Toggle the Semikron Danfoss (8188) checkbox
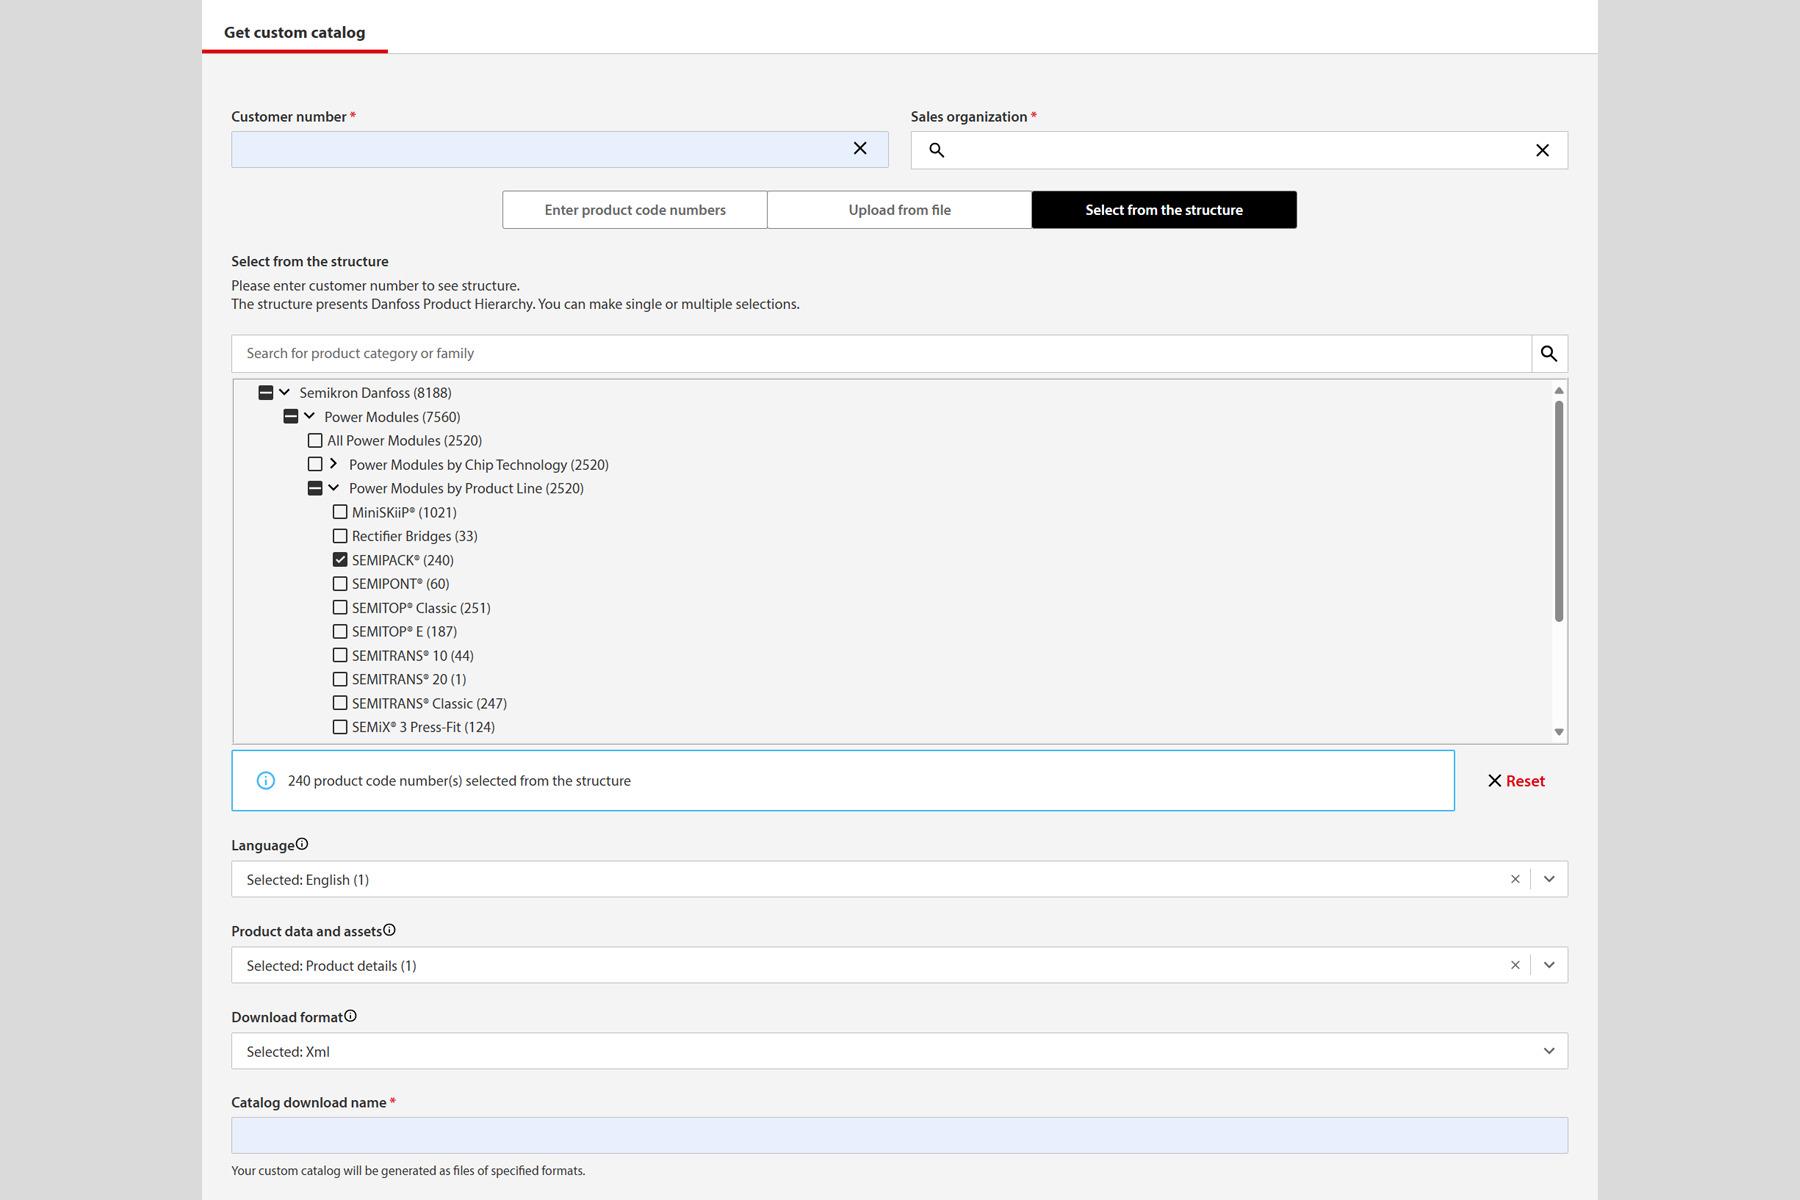This screenshot has width=1800, height=1200. click(266, 393)
